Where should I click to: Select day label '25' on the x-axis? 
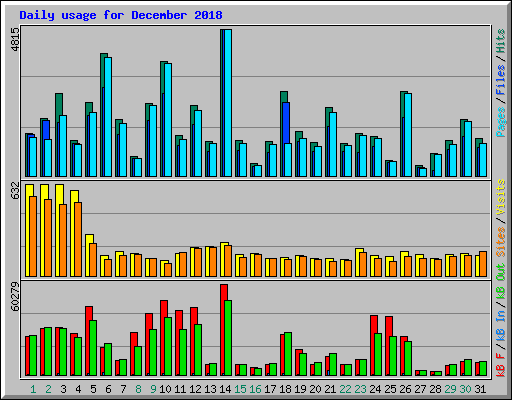click(390, 389)
